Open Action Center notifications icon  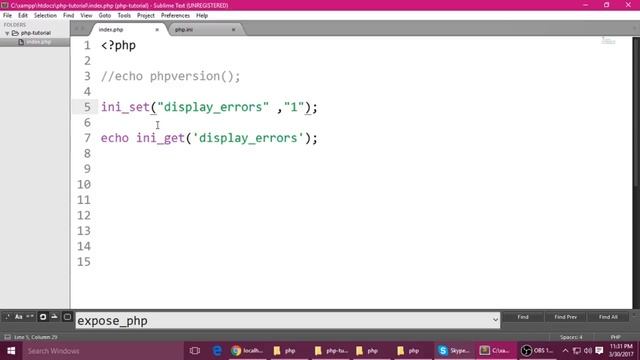(599, 351)
